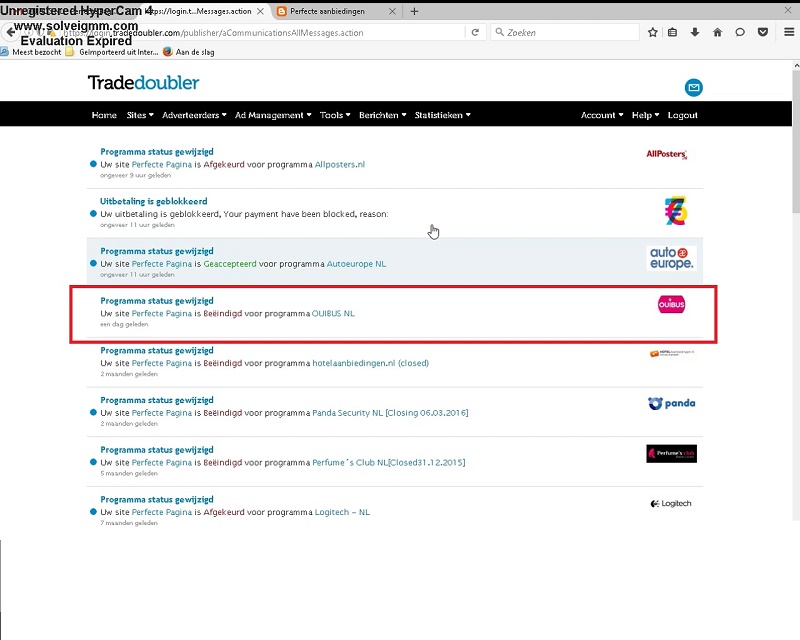Image resolution: width=800 pixels, height=640 pixels.
Task: Open the Pocket icon in toolbar
Action: [x=763, y=32]
